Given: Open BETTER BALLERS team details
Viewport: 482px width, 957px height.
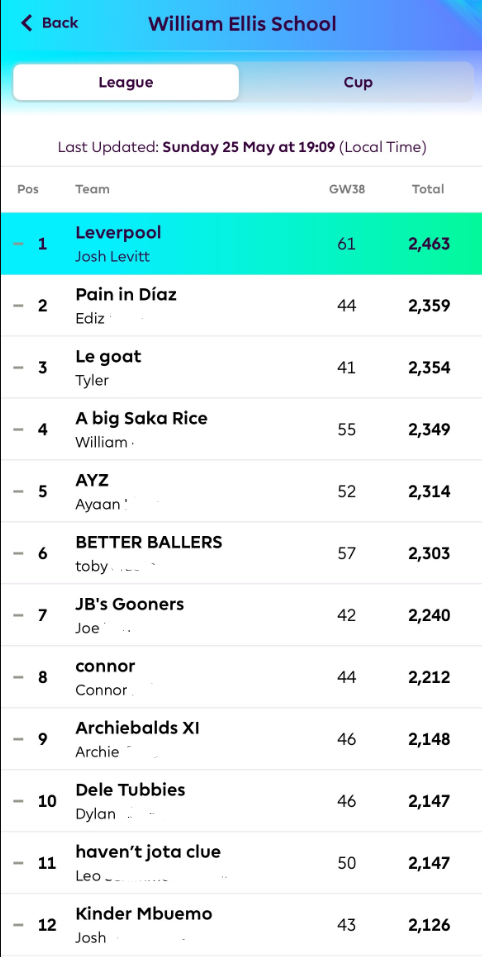Looking at the screenshot, I should (241, 553).
